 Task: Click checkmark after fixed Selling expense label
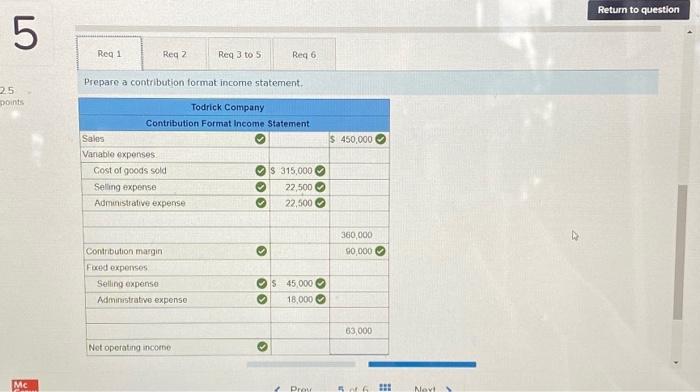262,284
